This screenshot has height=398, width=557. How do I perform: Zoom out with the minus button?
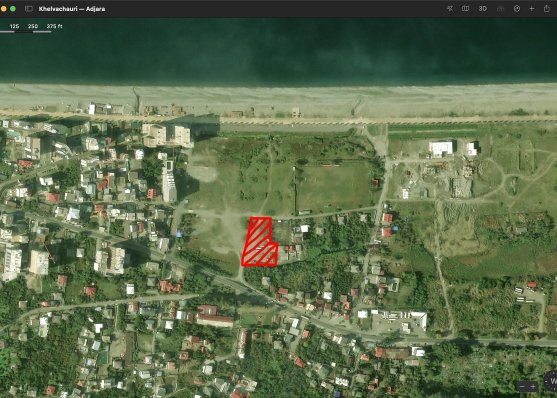(x=521, y=386)
